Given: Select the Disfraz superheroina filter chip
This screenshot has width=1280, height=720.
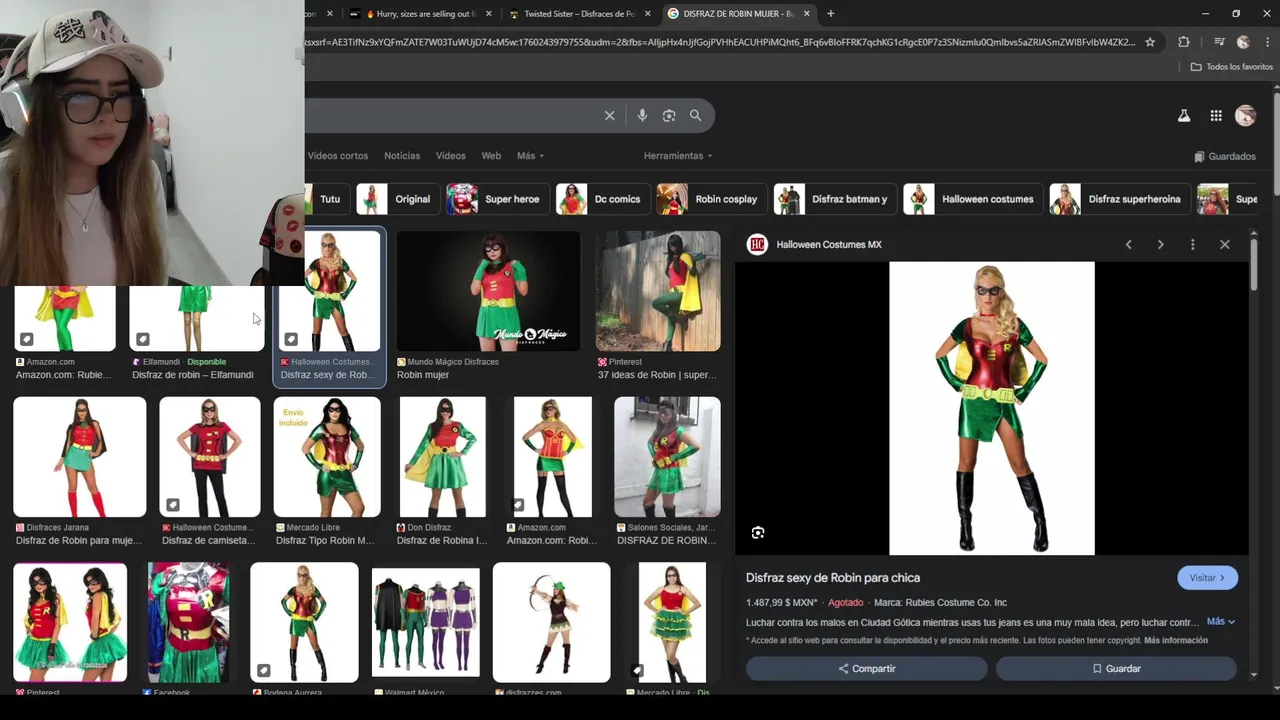Looking at the screenshot, I should point(1119,199).
